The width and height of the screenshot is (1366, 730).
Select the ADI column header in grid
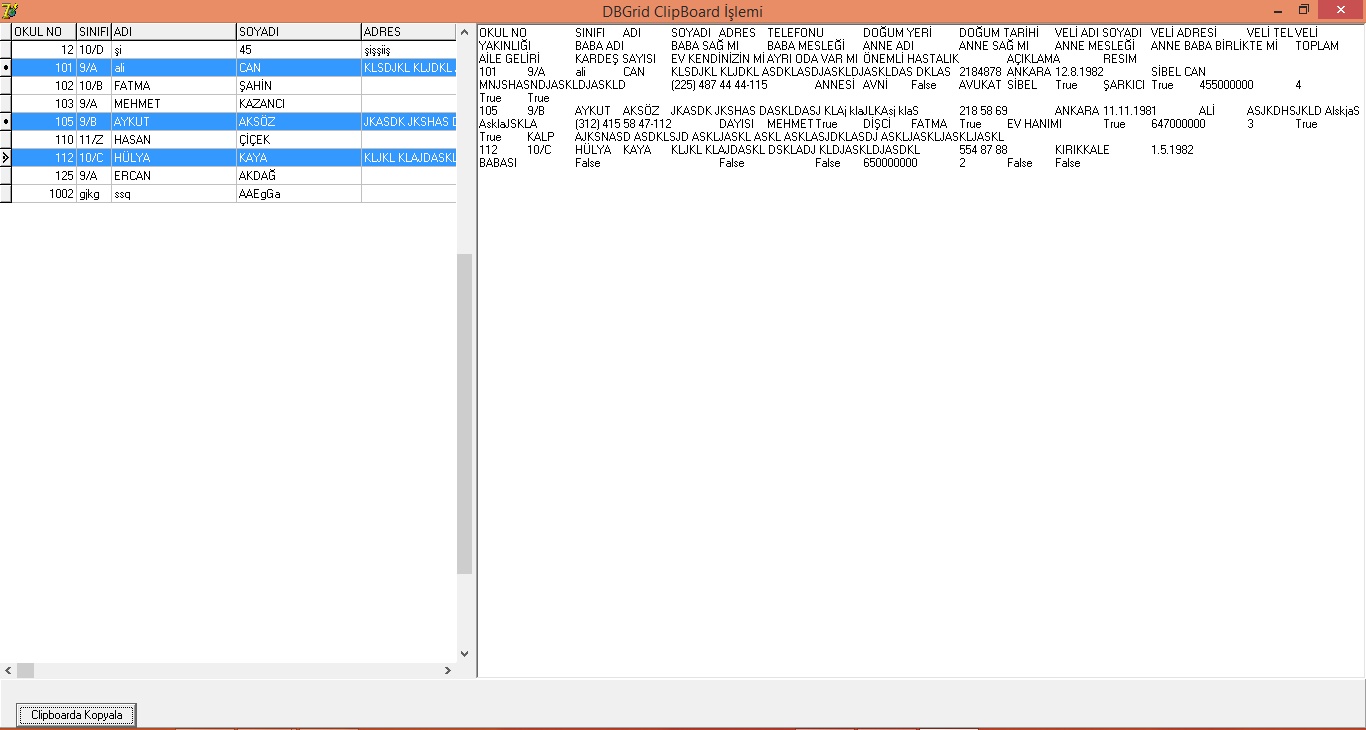(174, 32)
